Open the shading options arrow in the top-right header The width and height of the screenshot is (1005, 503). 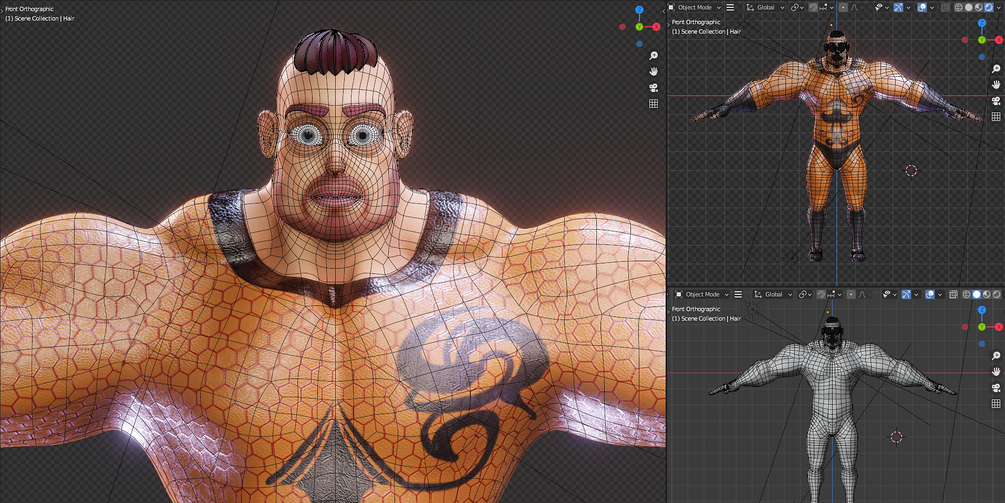999,8
